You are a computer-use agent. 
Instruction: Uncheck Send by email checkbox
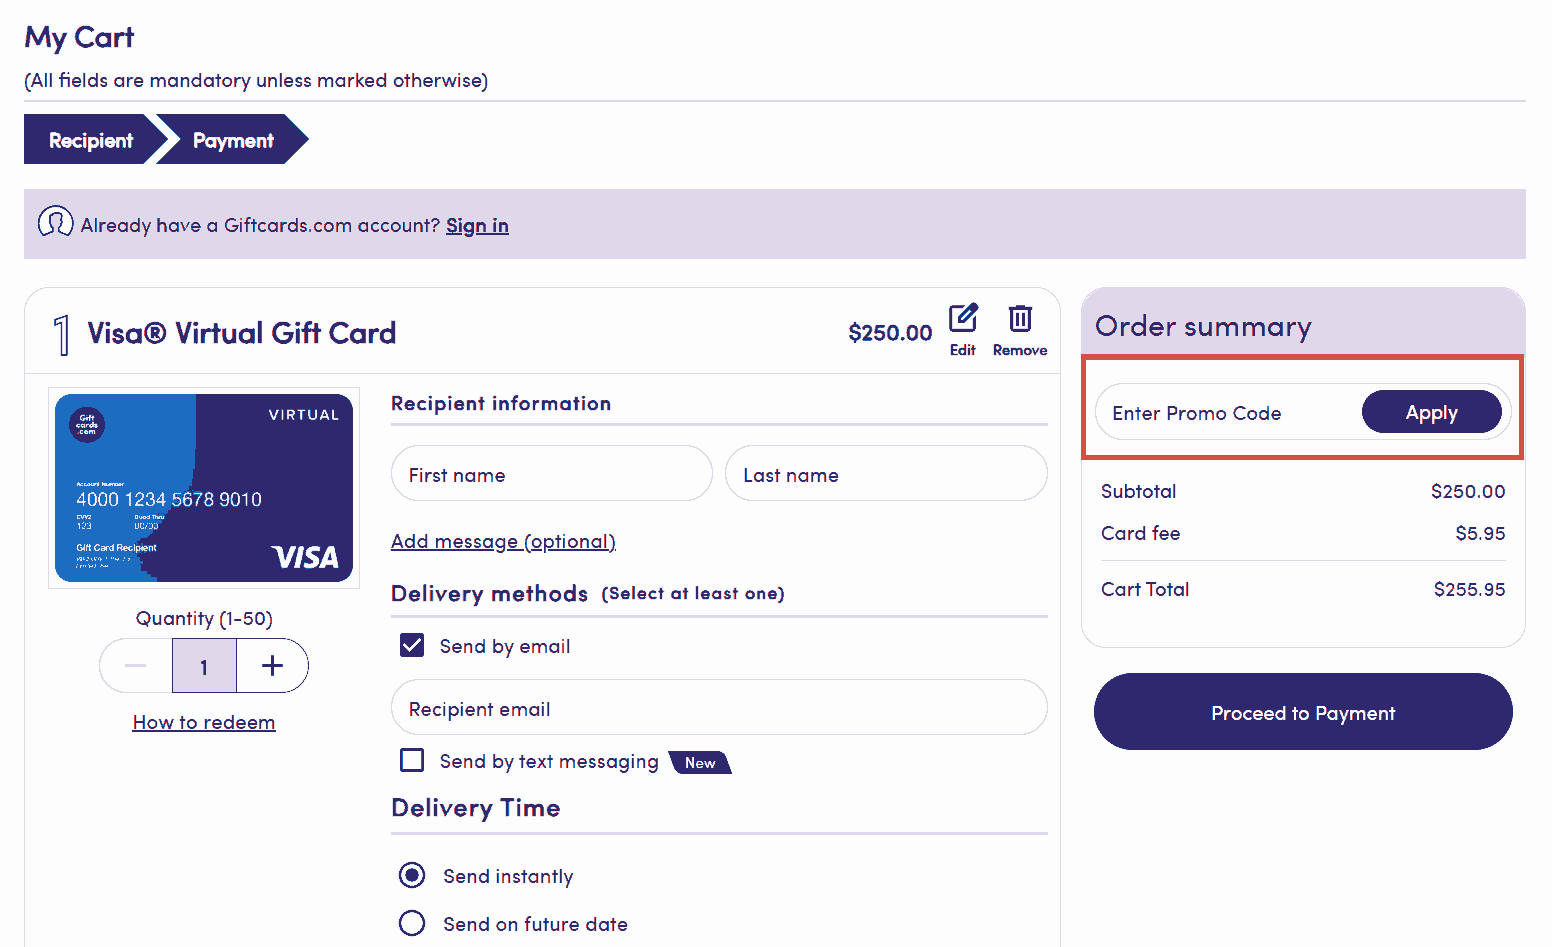pos(412,645)
